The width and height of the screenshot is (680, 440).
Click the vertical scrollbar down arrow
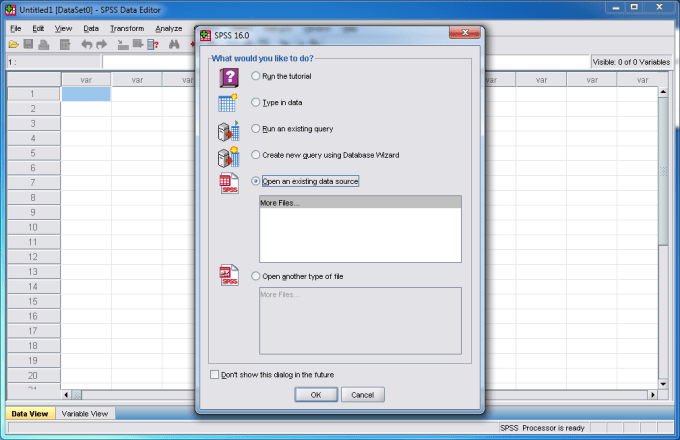coord(663,384)
